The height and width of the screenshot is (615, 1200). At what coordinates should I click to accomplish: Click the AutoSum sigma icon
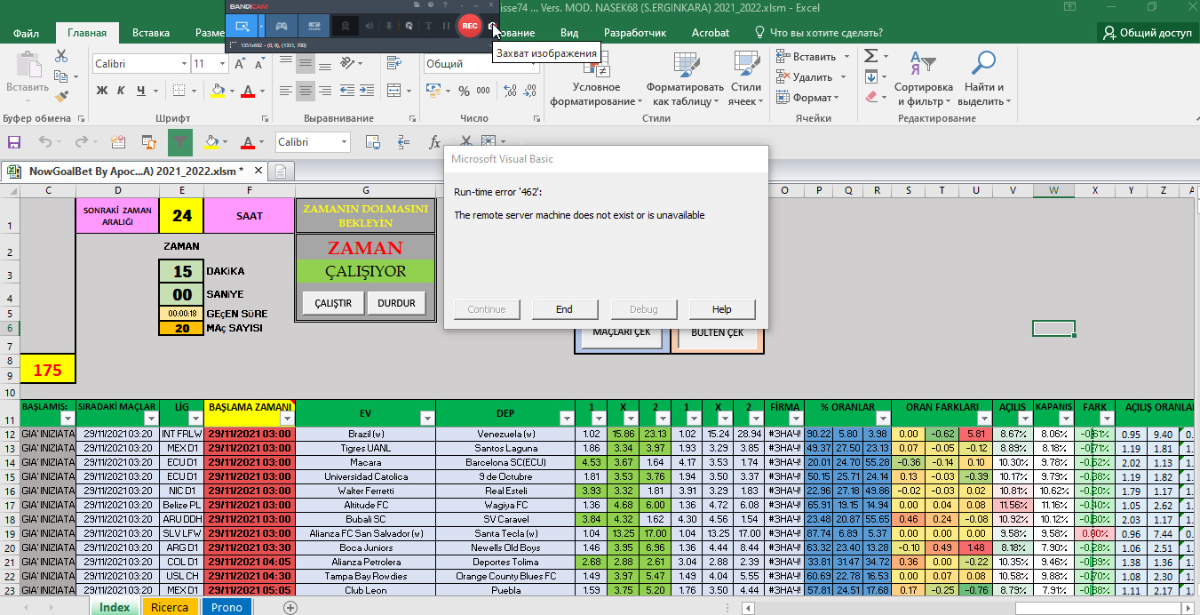pos(871,56)
